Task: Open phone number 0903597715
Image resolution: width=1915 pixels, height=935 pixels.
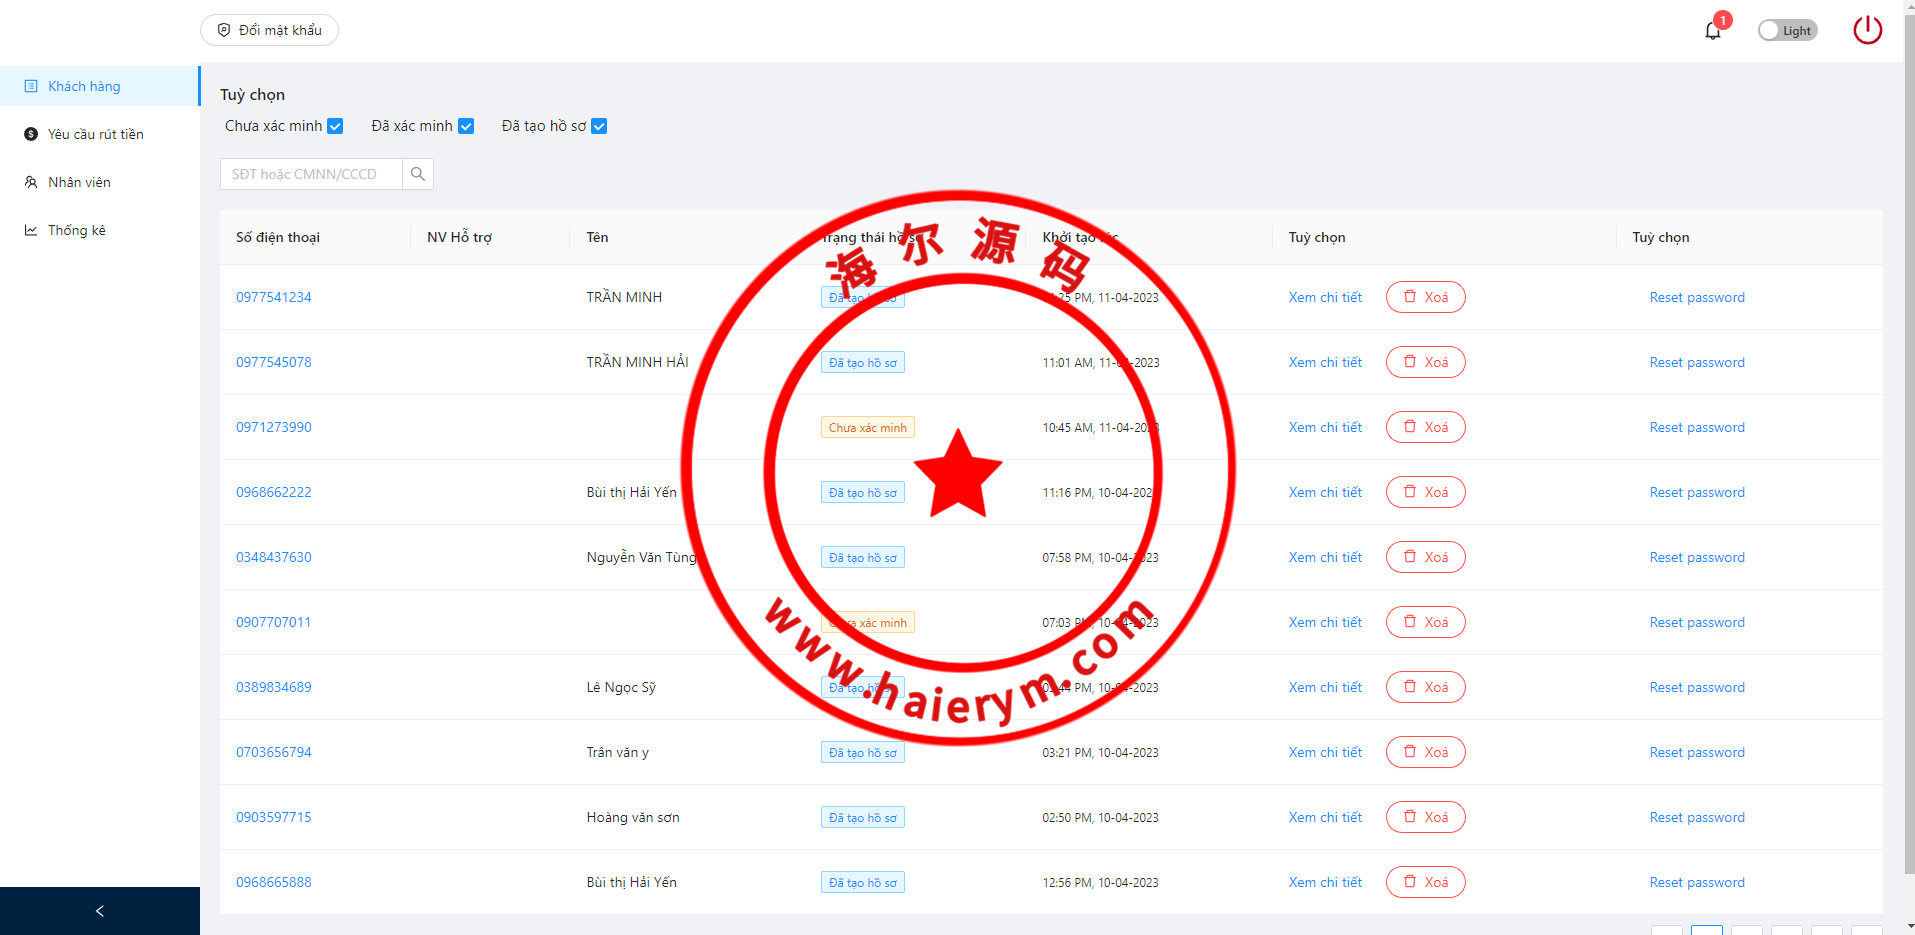Action: pos(274,817)
